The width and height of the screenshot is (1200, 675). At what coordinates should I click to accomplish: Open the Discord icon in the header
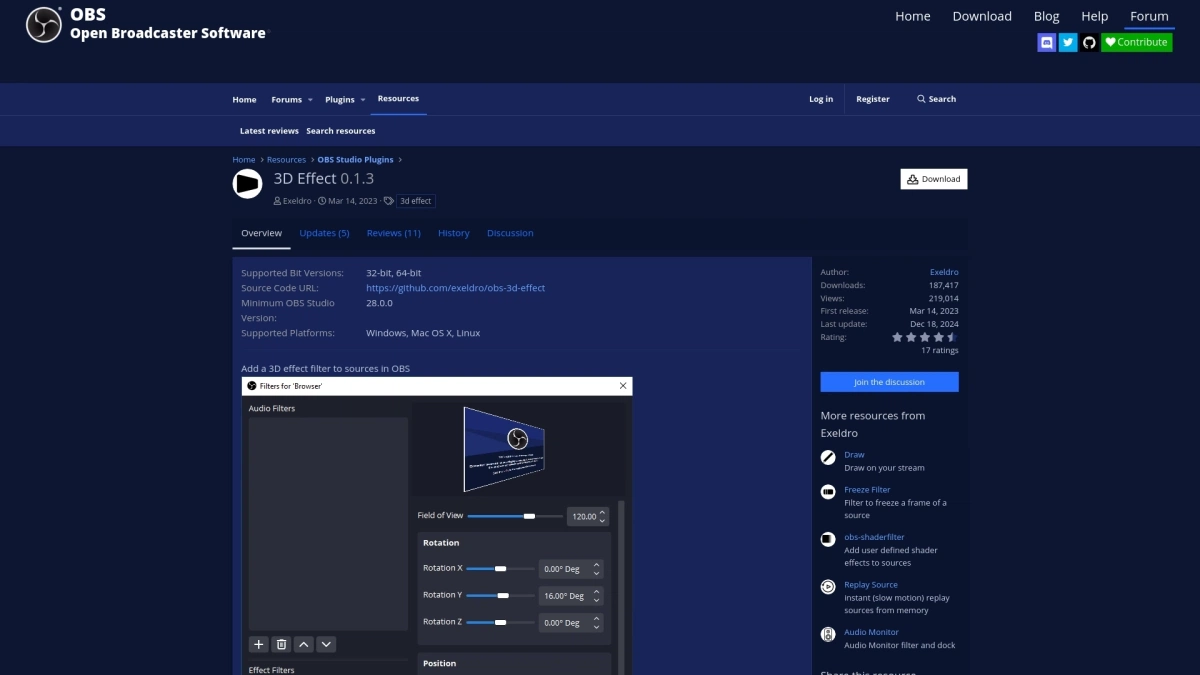point(1046,41)
